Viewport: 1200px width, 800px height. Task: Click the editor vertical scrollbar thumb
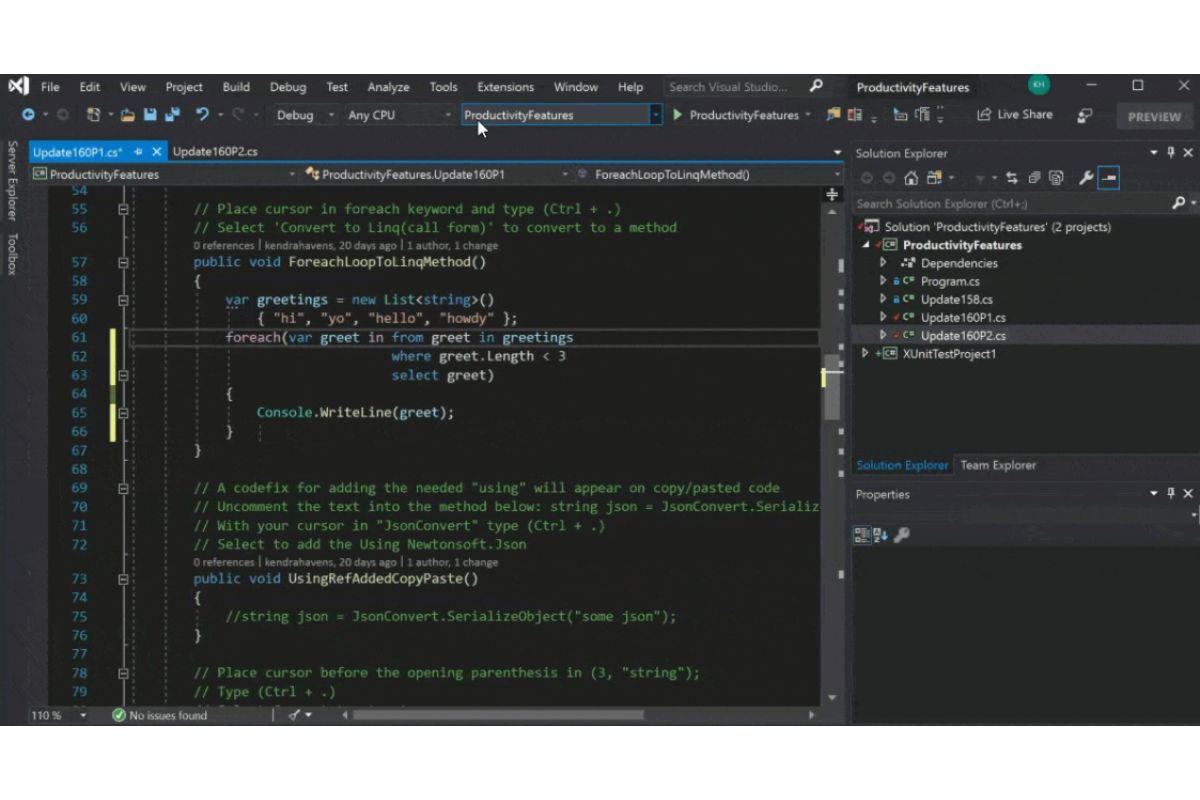pyautogui.click(x=831, y=386)
